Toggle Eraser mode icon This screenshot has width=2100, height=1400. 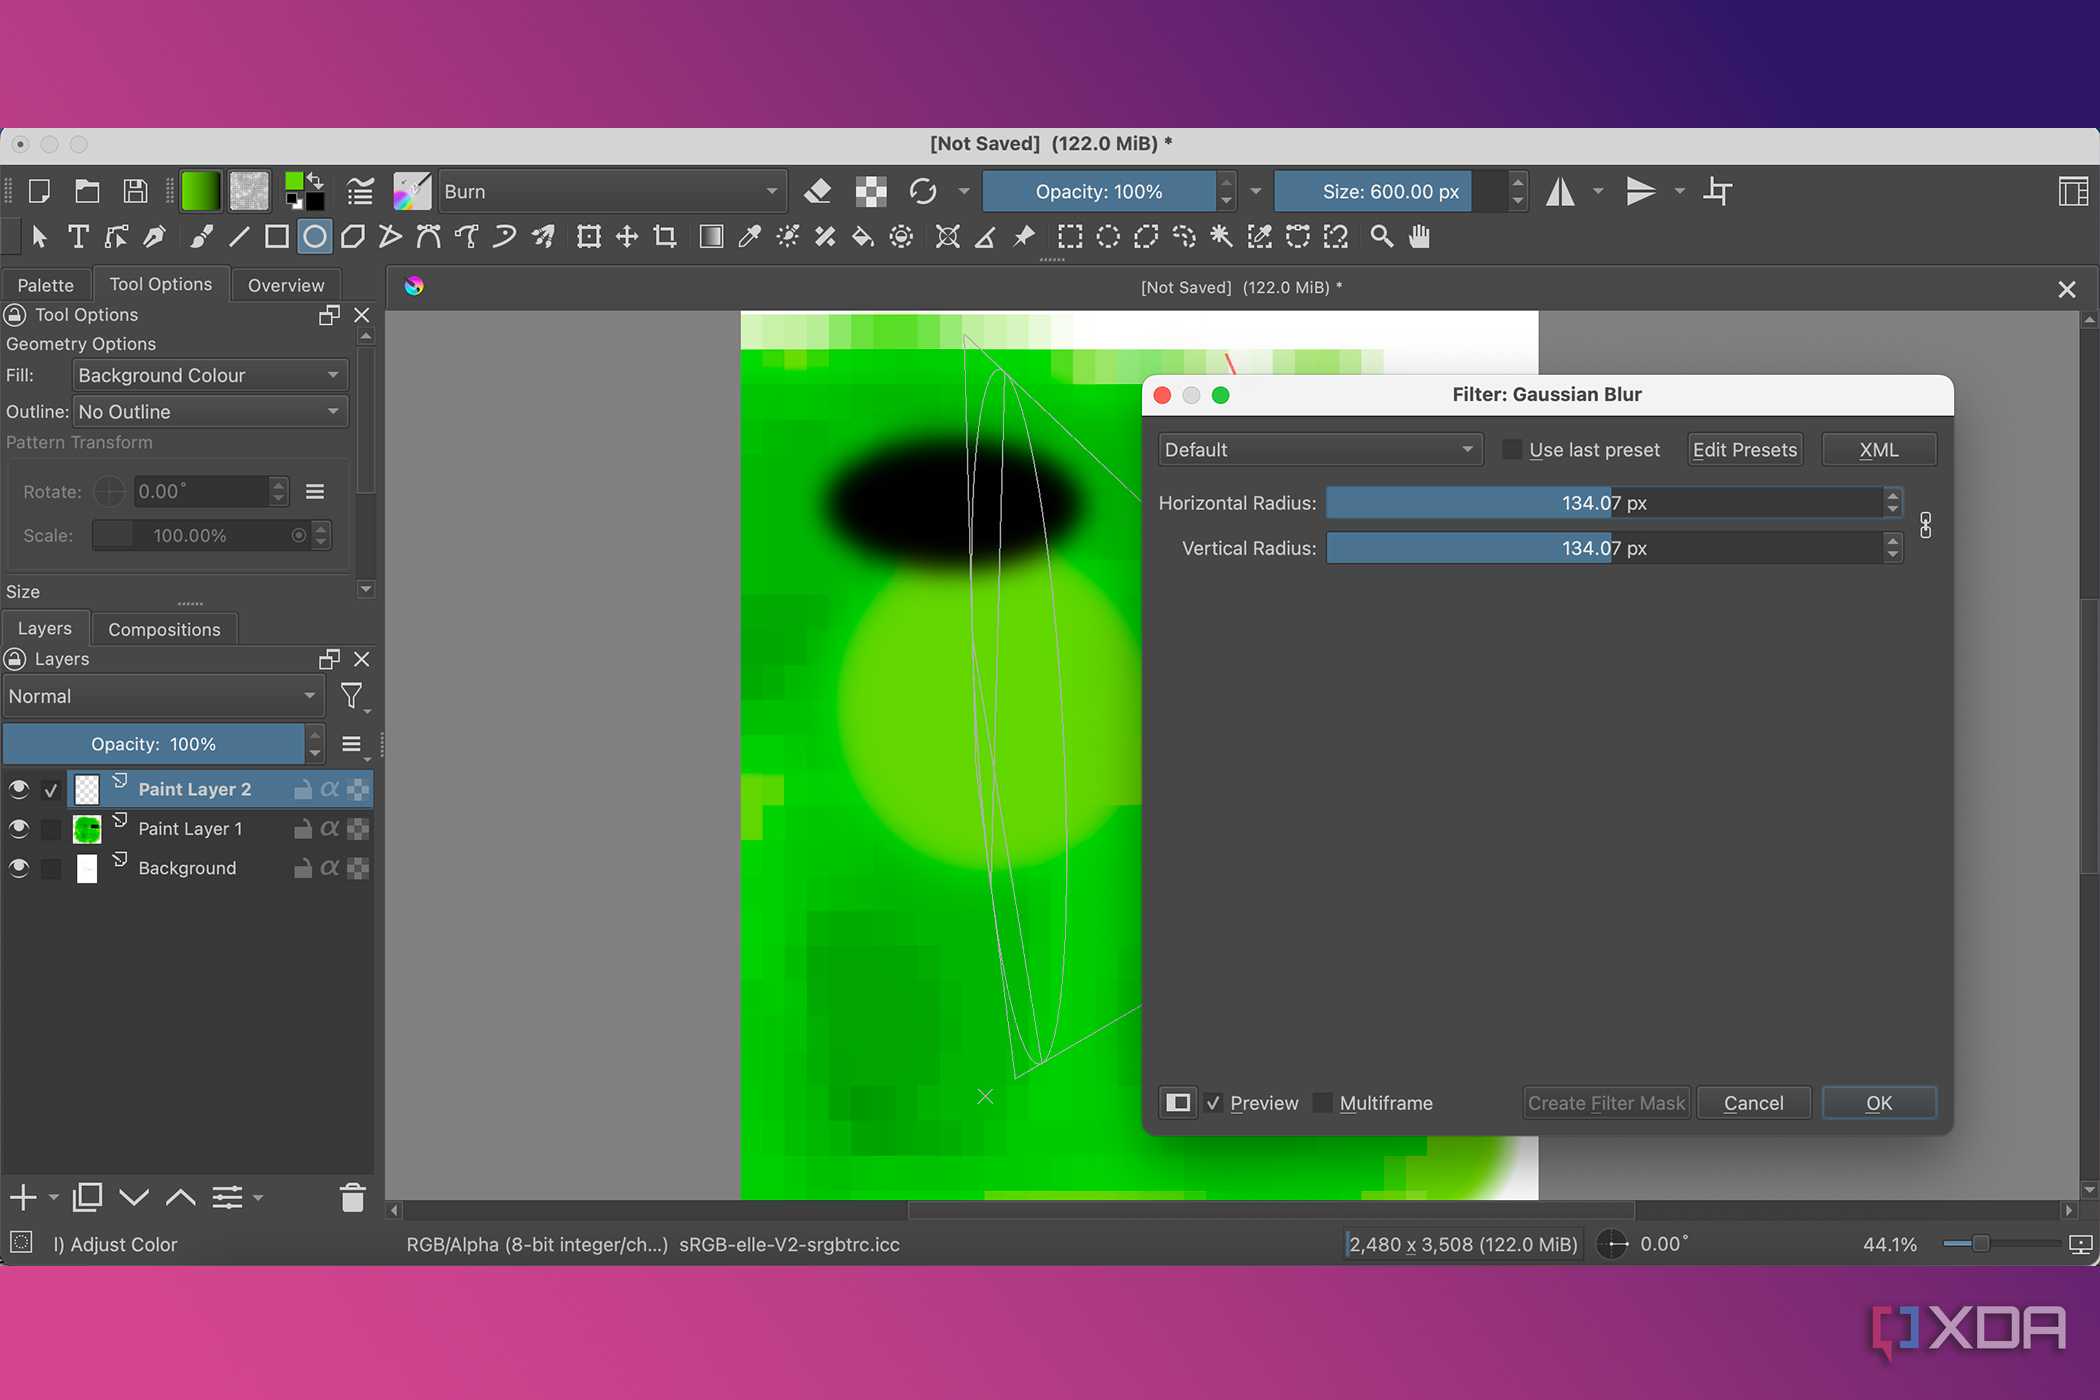[818, 191]
